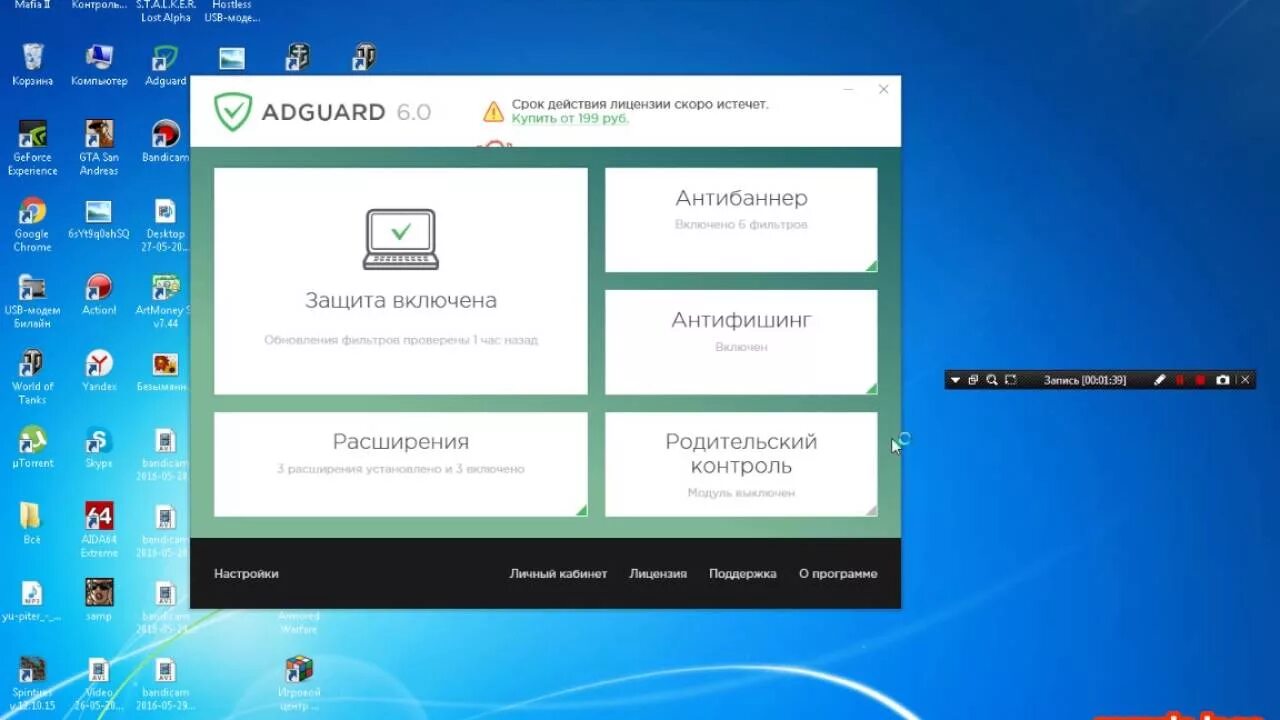Image resolution: width=1280 pixels, height=720 pixels.
Task: Open Настройки in Adguard footer
Action: 246,574
